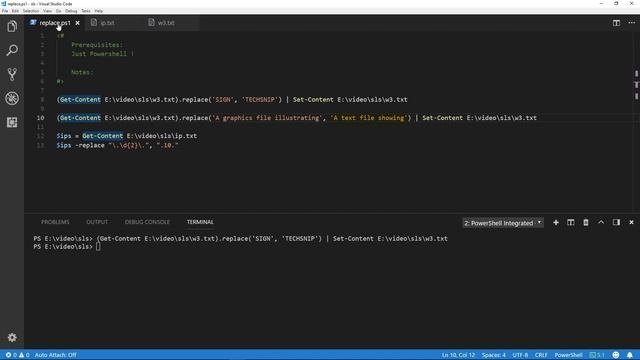This screenshot has height=360, width=640.
Task: Click the terminal prompt input line
Action: click(x=98, y=247)
